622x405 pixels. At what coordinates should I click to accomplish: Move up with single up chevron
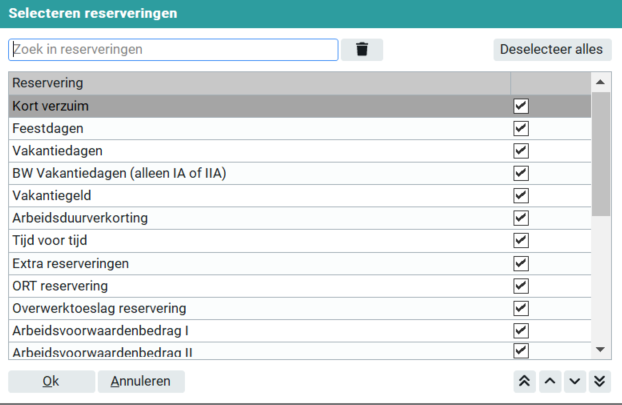pos(548,381)
